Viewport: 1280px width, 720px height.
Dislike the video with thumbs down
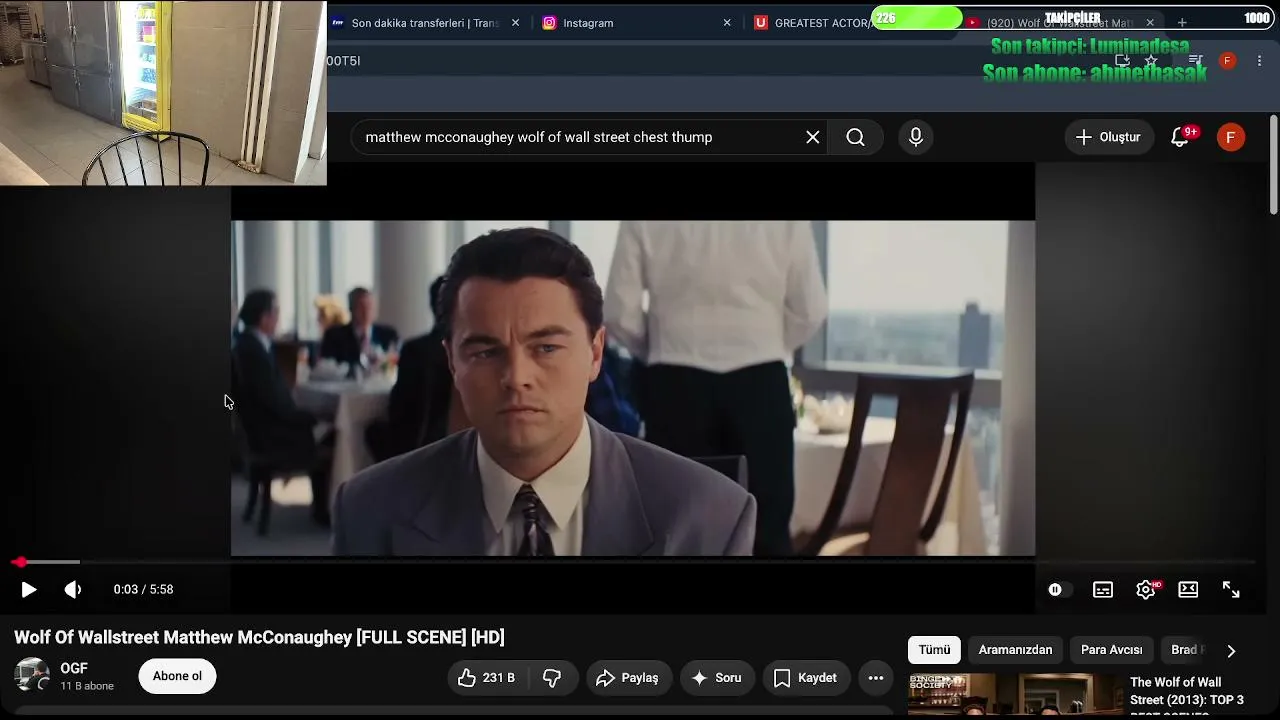pos(552,678)
